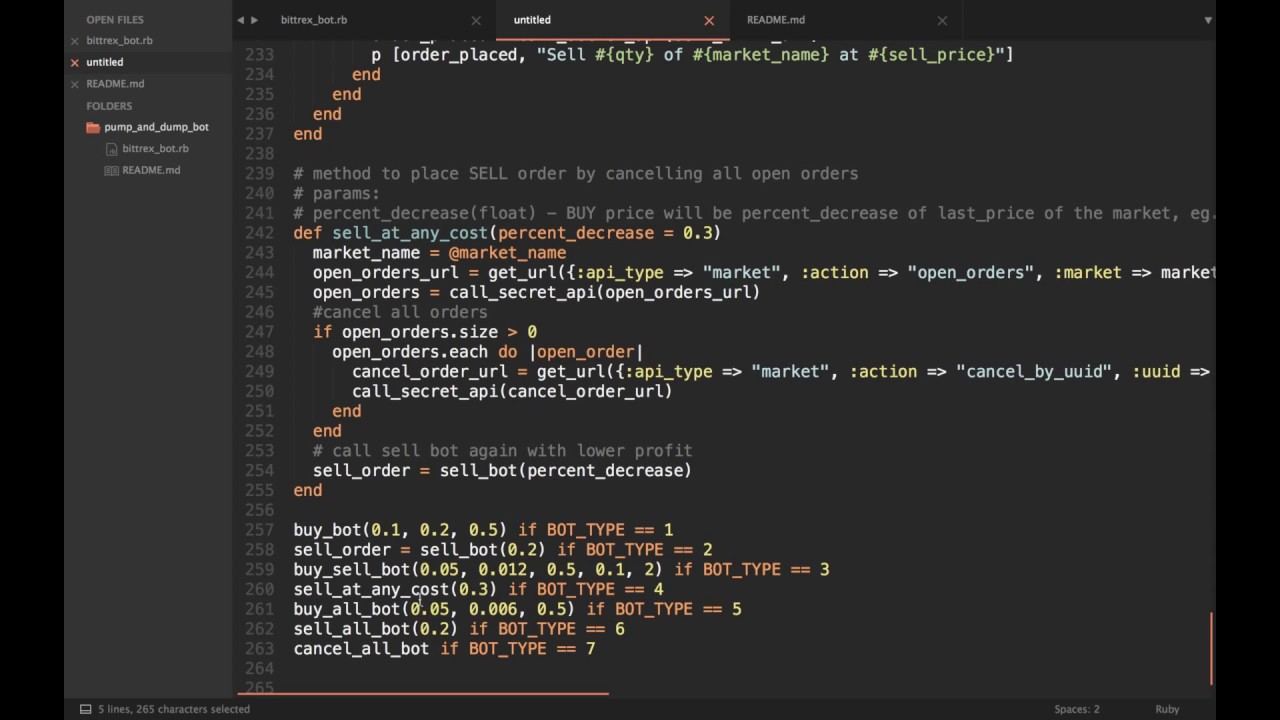Collapse the pump_and_dump_bot folder

click(156, 127)
